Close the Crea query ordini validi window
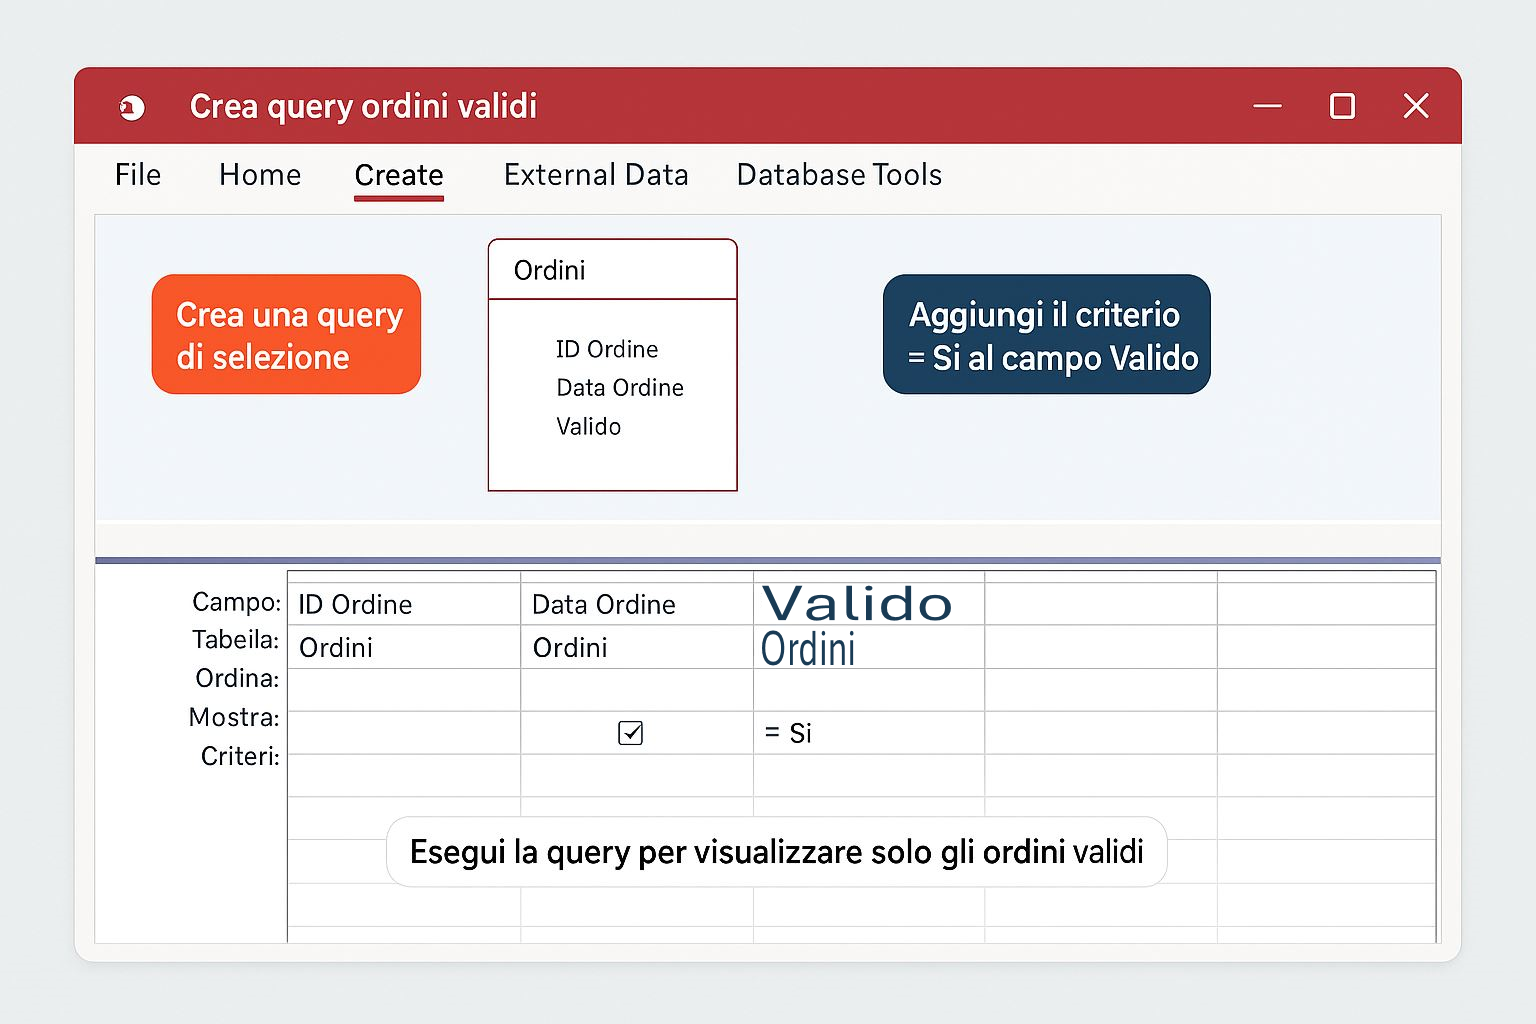 point(1415,106)
